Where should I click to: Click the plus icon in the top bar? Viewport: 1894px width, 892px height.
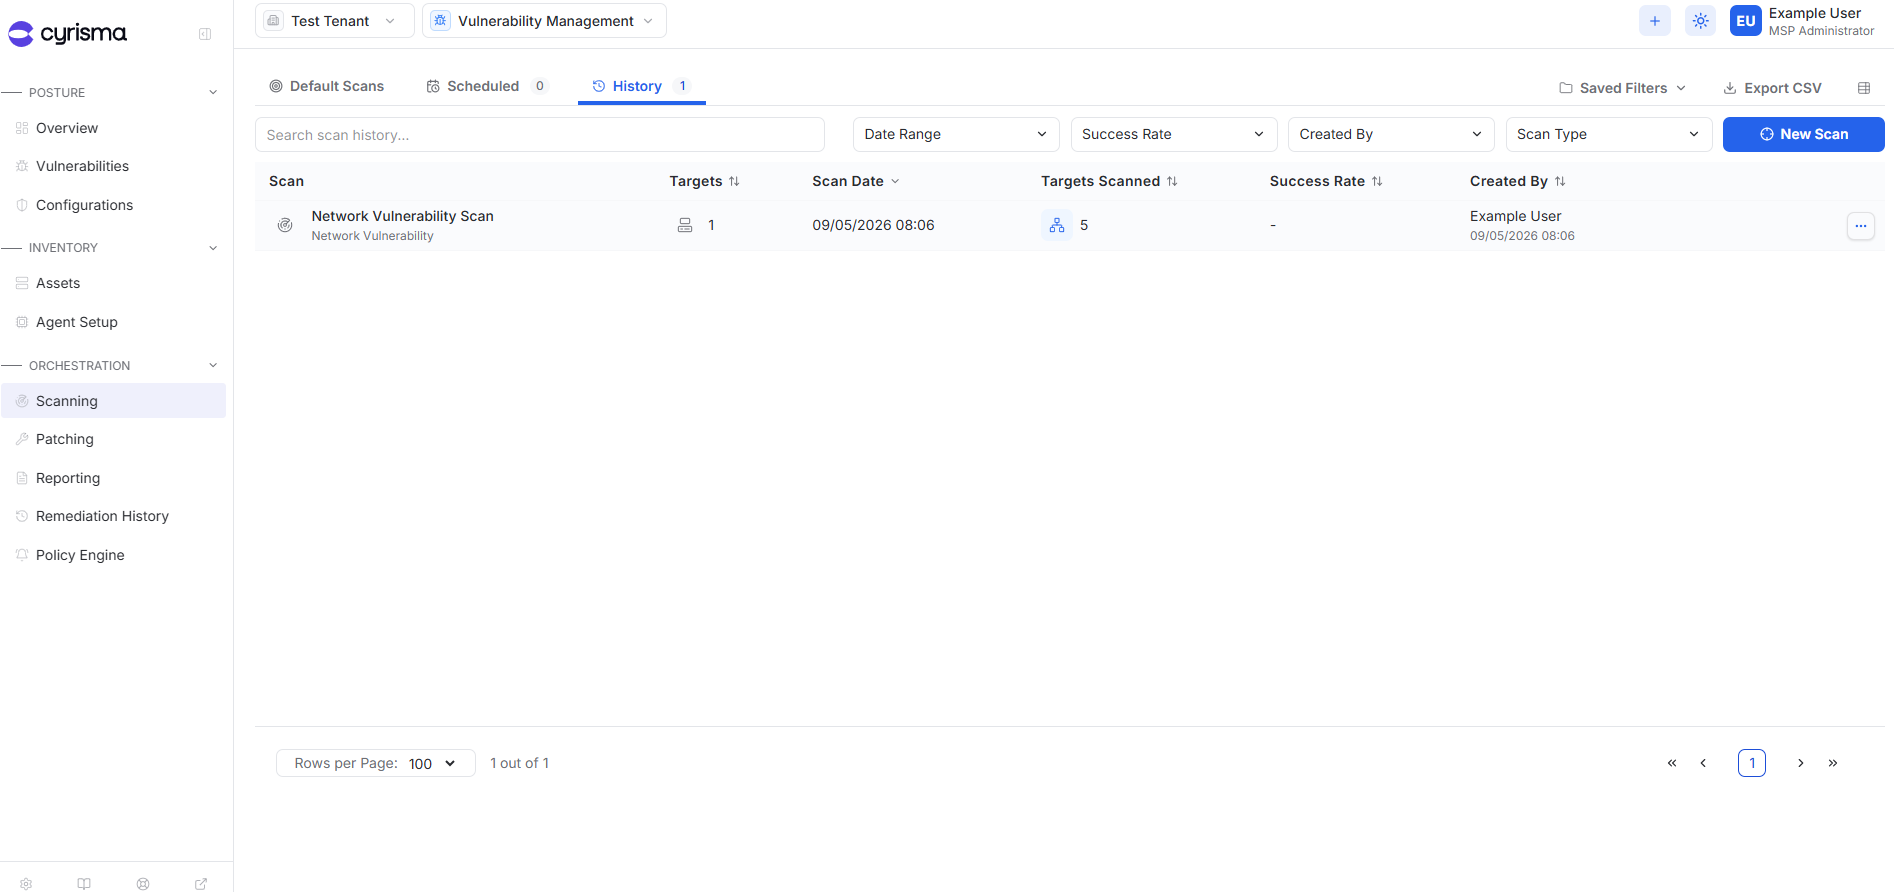(1655, 21)
